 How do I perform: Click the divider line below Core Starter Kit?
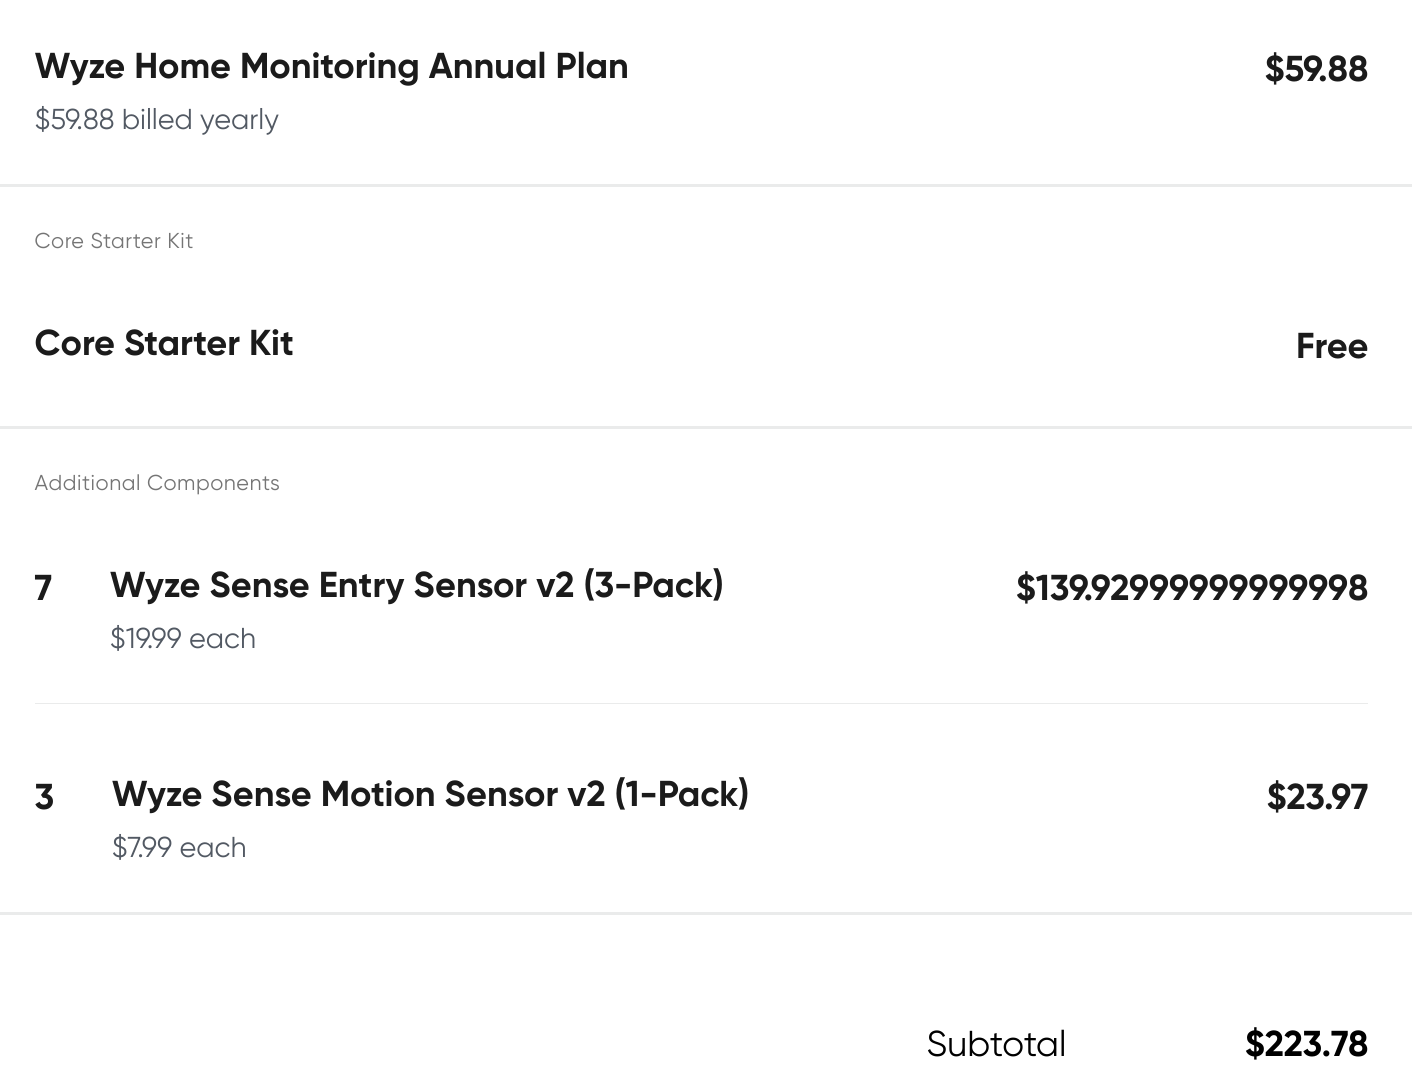pos(706,427)
